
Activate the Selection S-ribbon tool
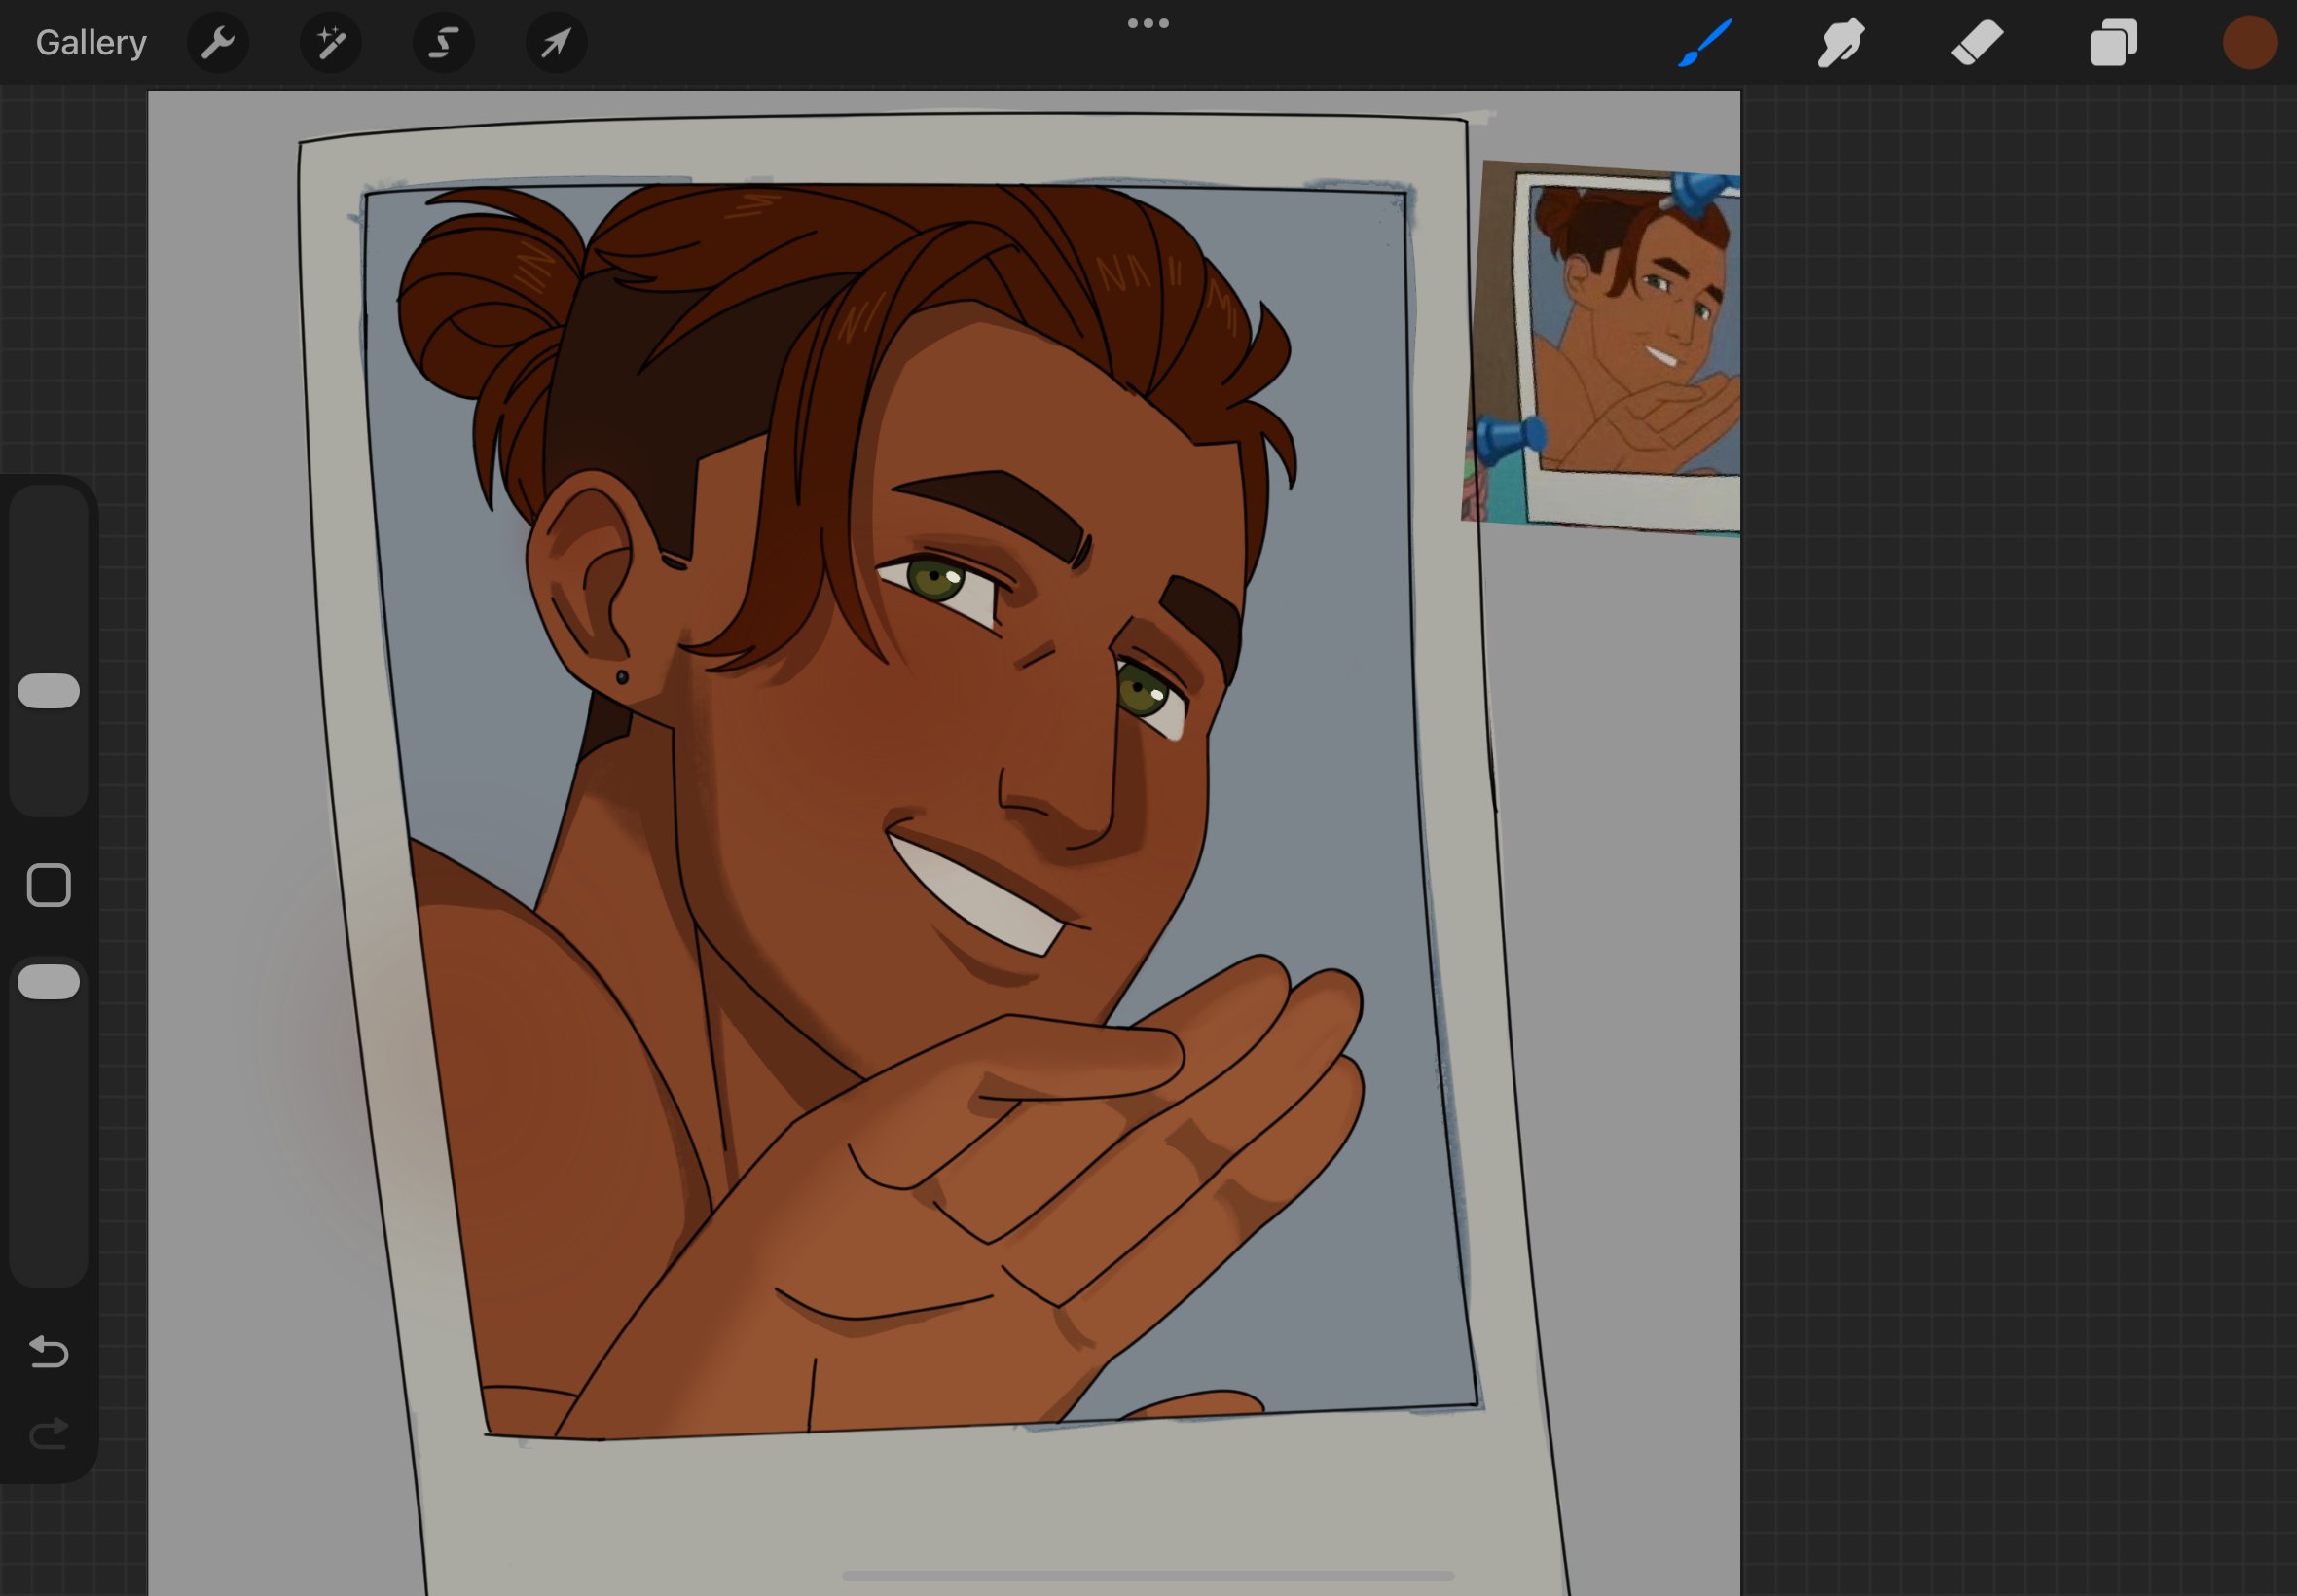443,43
